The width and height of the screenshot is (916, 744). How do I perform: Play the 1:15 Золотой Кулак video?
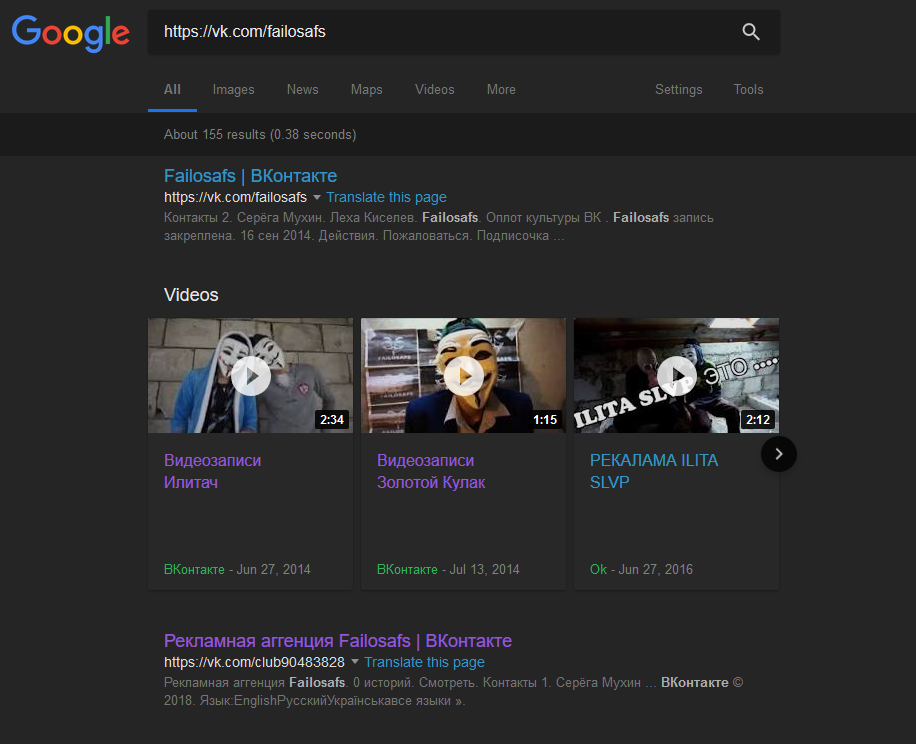(x=464, y=376)
